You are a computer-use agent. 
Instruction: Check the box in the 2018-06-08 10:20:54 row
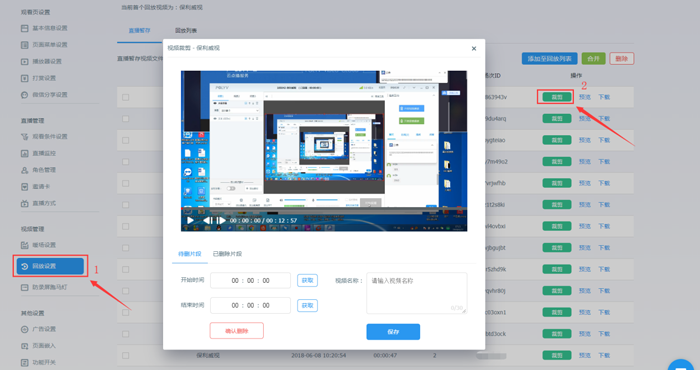[125, 356]
